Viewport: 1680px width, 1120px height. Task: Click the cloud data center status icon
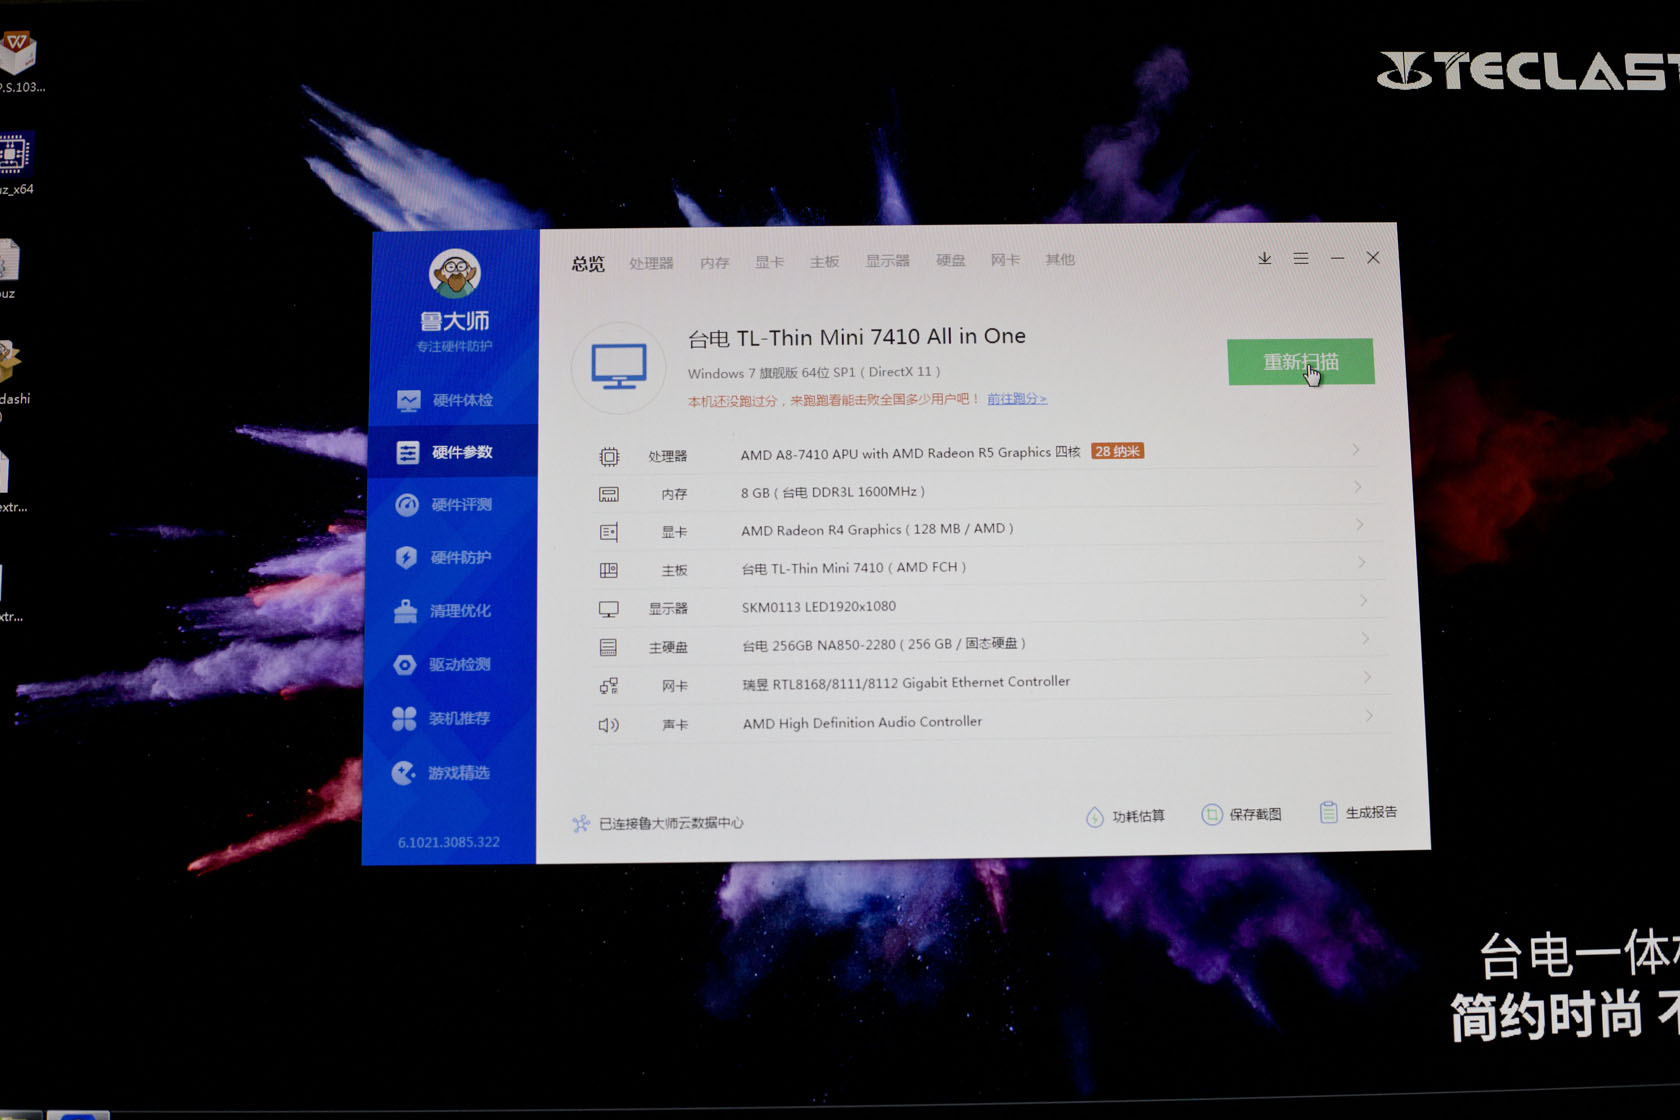click(x=581, y=823)
